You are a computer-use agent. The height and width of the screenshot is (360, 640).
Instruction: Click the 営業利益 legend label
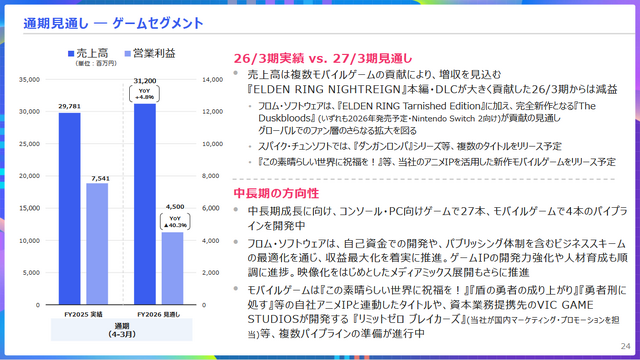click(154, 53)
